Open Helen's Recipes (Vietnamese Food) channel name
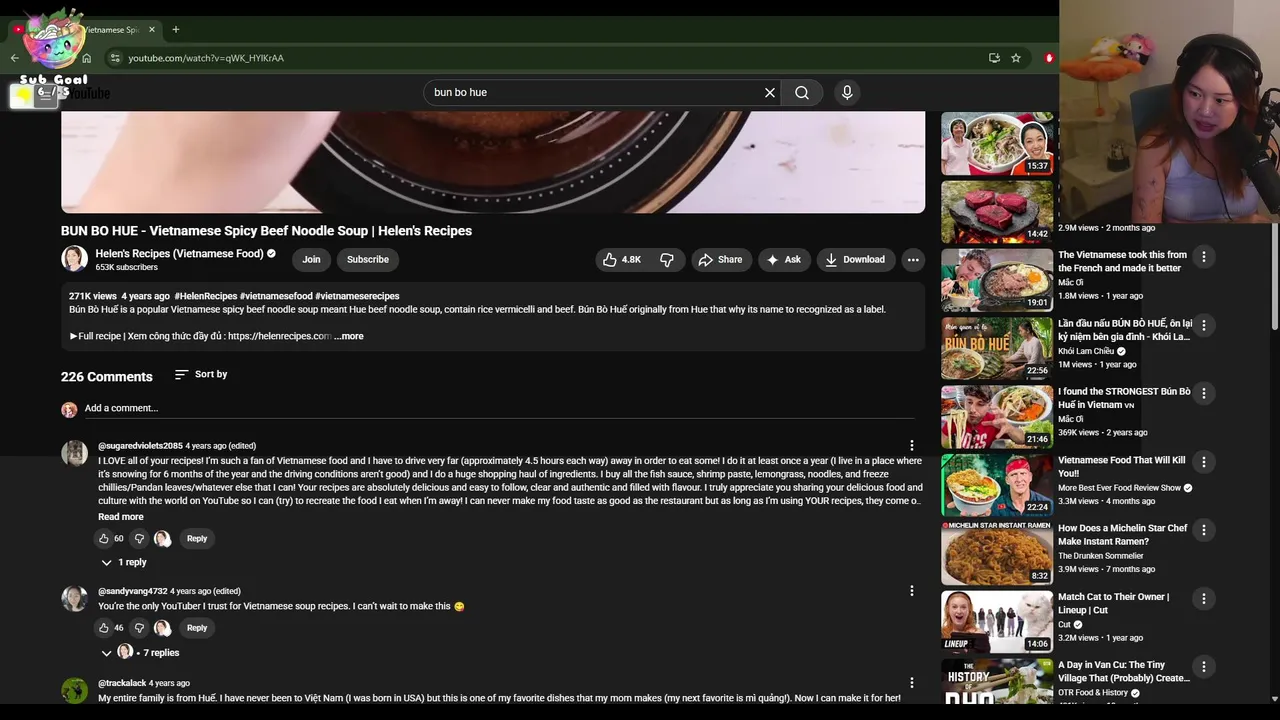This screenshot has height=720, width=1280. click(179, 253)
